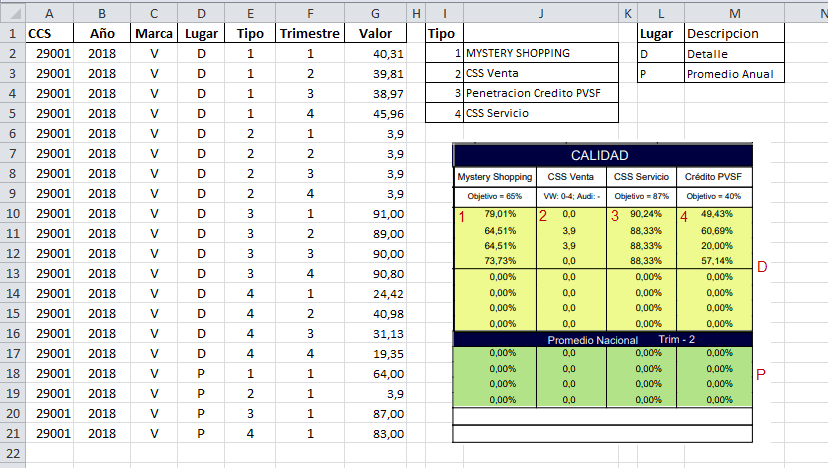
Task: Select the Descripcion header cell
Action: click(734, 33)
